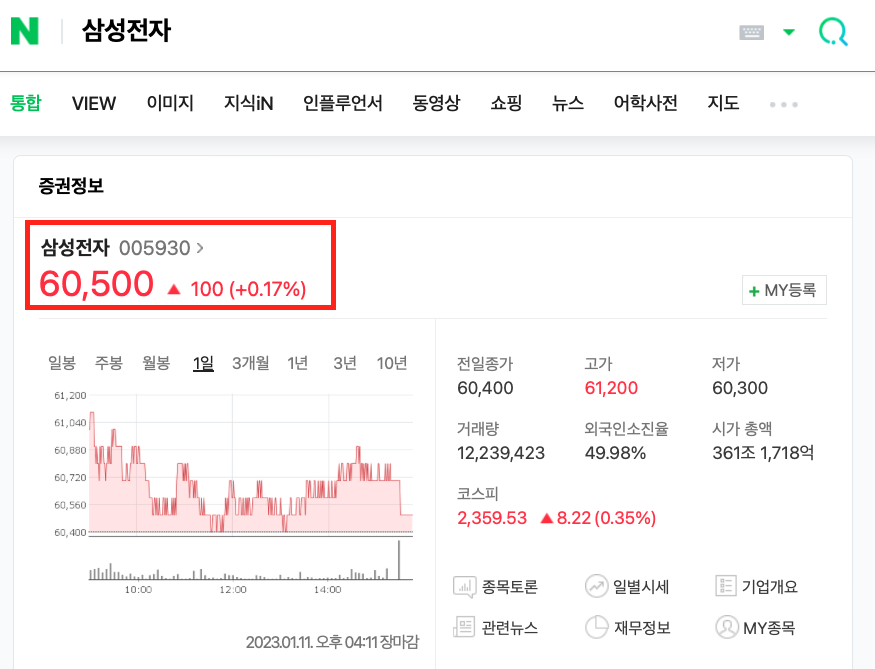
Task: Select the 일봉 chart option
Action: click(62, 363)
